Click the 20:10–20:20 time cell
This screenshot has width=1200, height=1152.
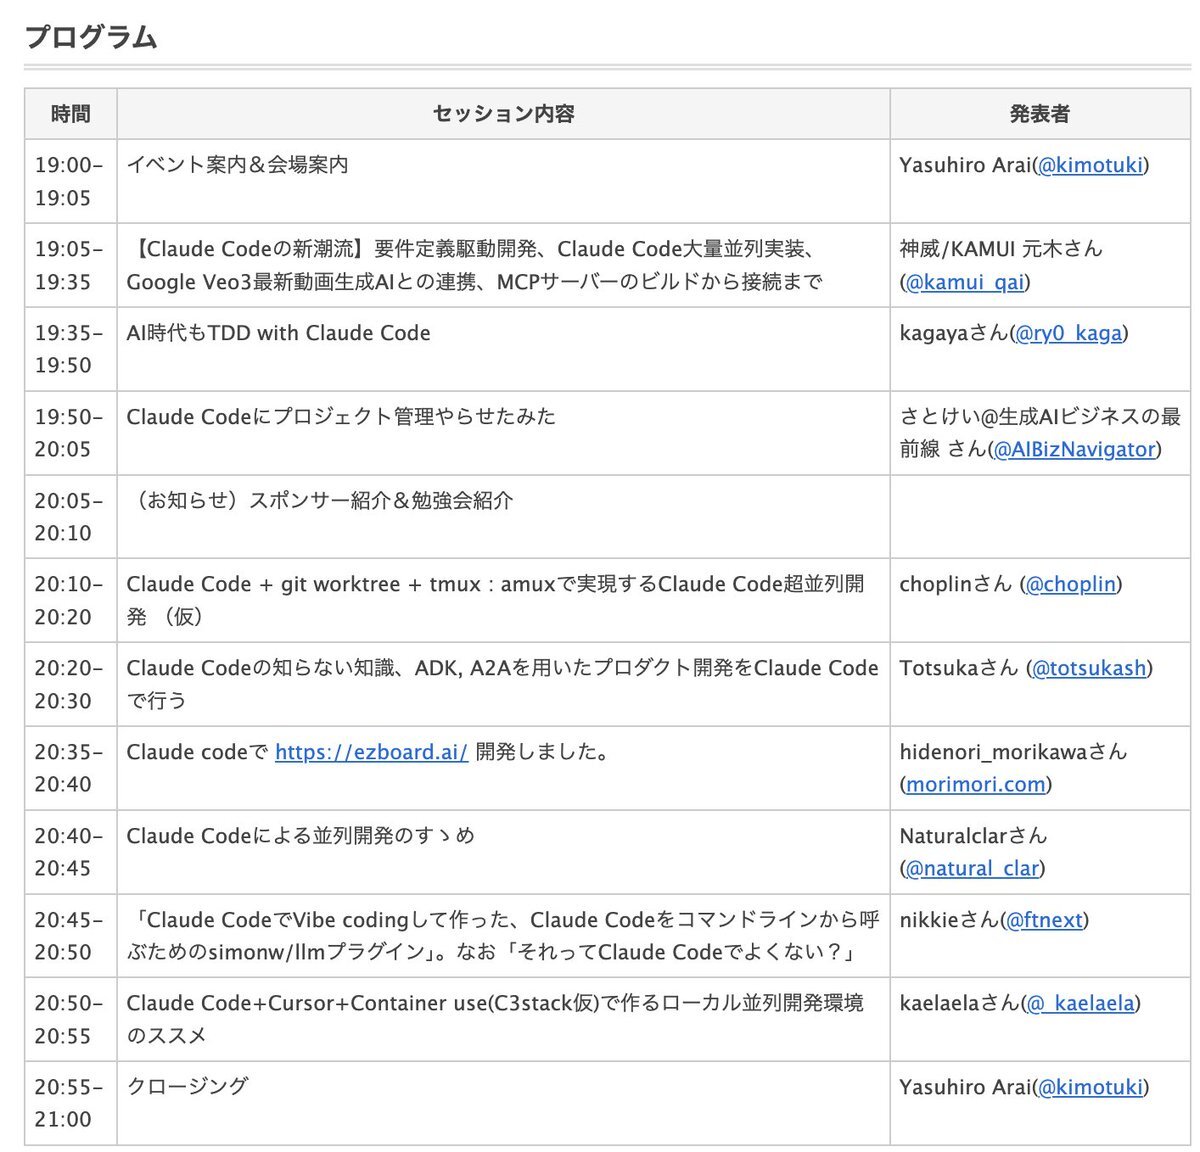[71, 600]
